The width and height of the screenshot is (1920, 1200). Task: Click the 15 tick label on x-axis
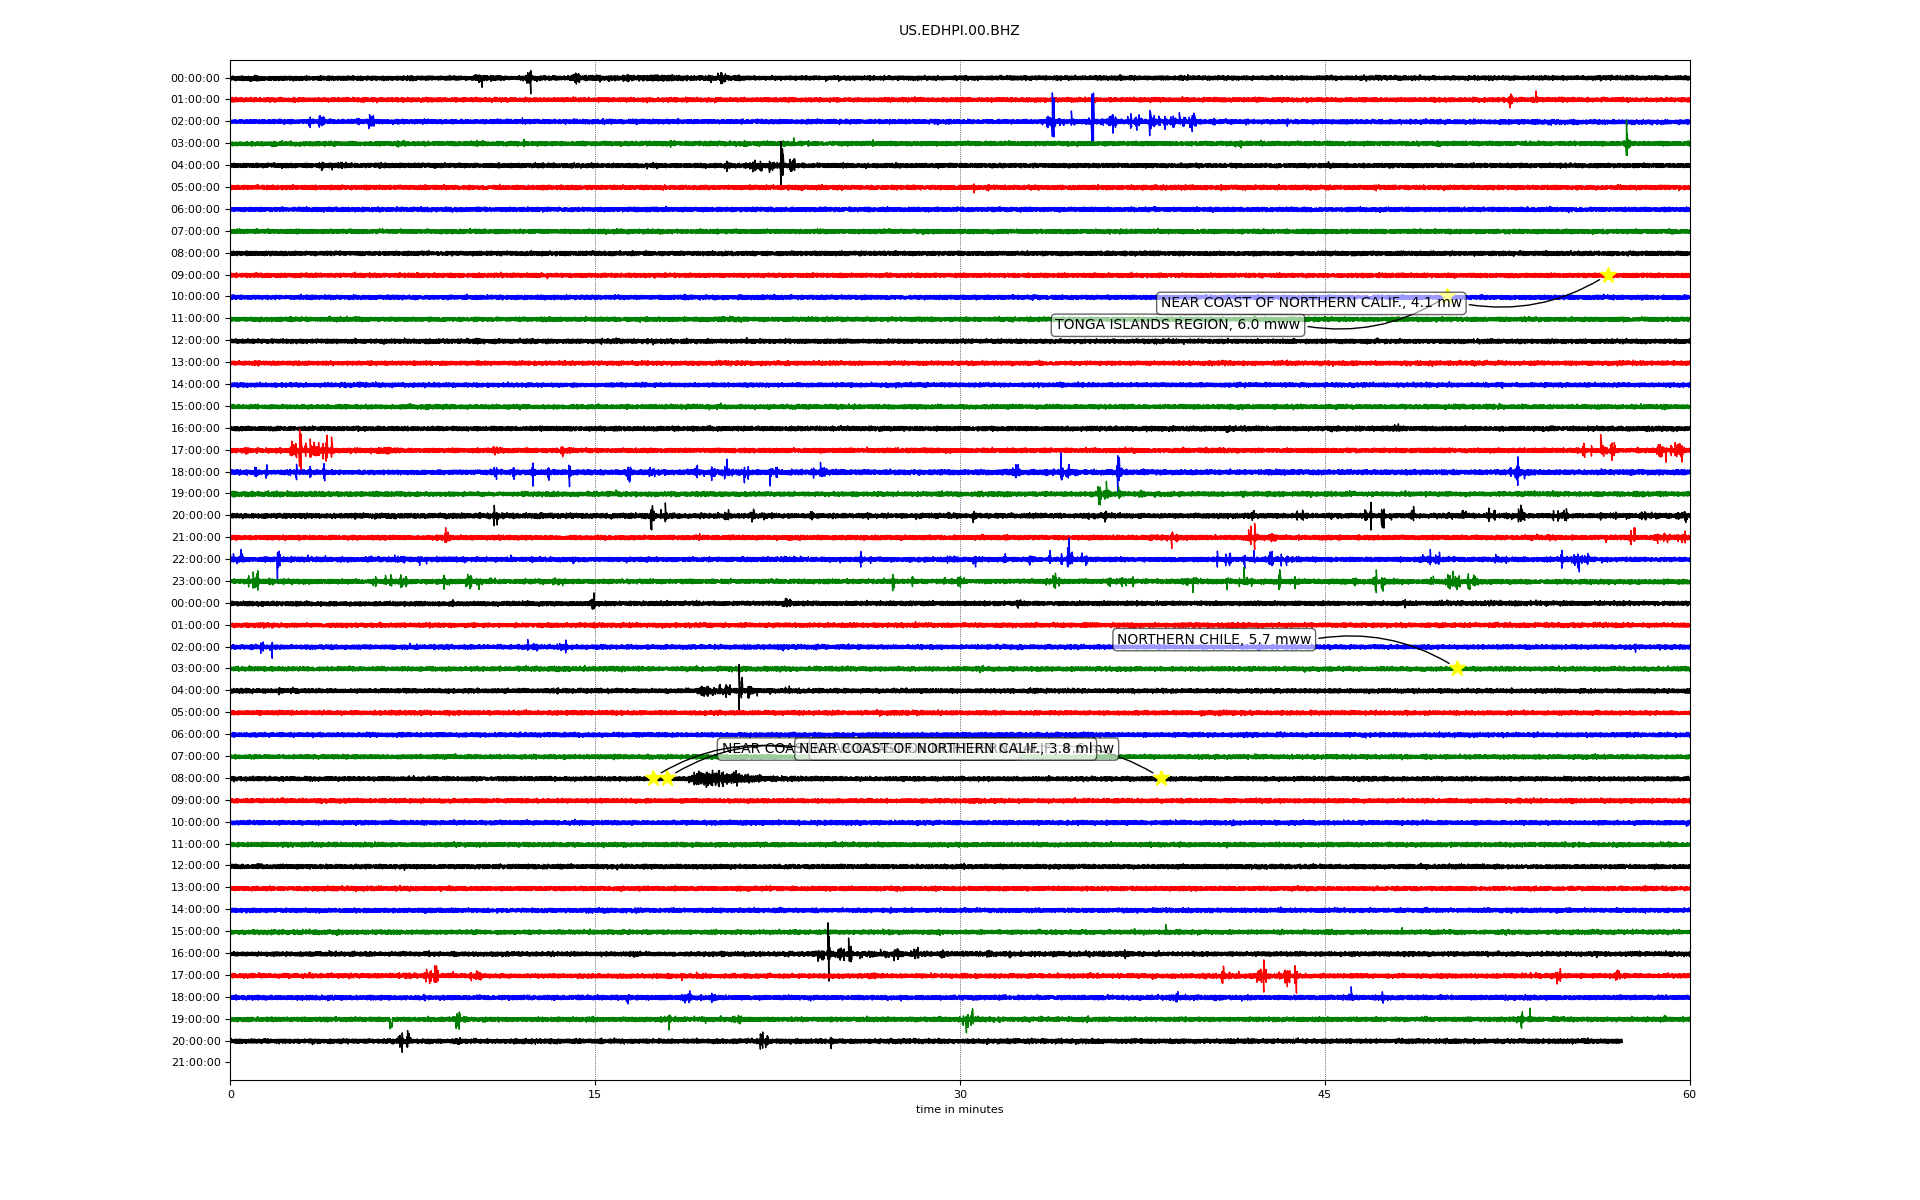click(595, 1094)
